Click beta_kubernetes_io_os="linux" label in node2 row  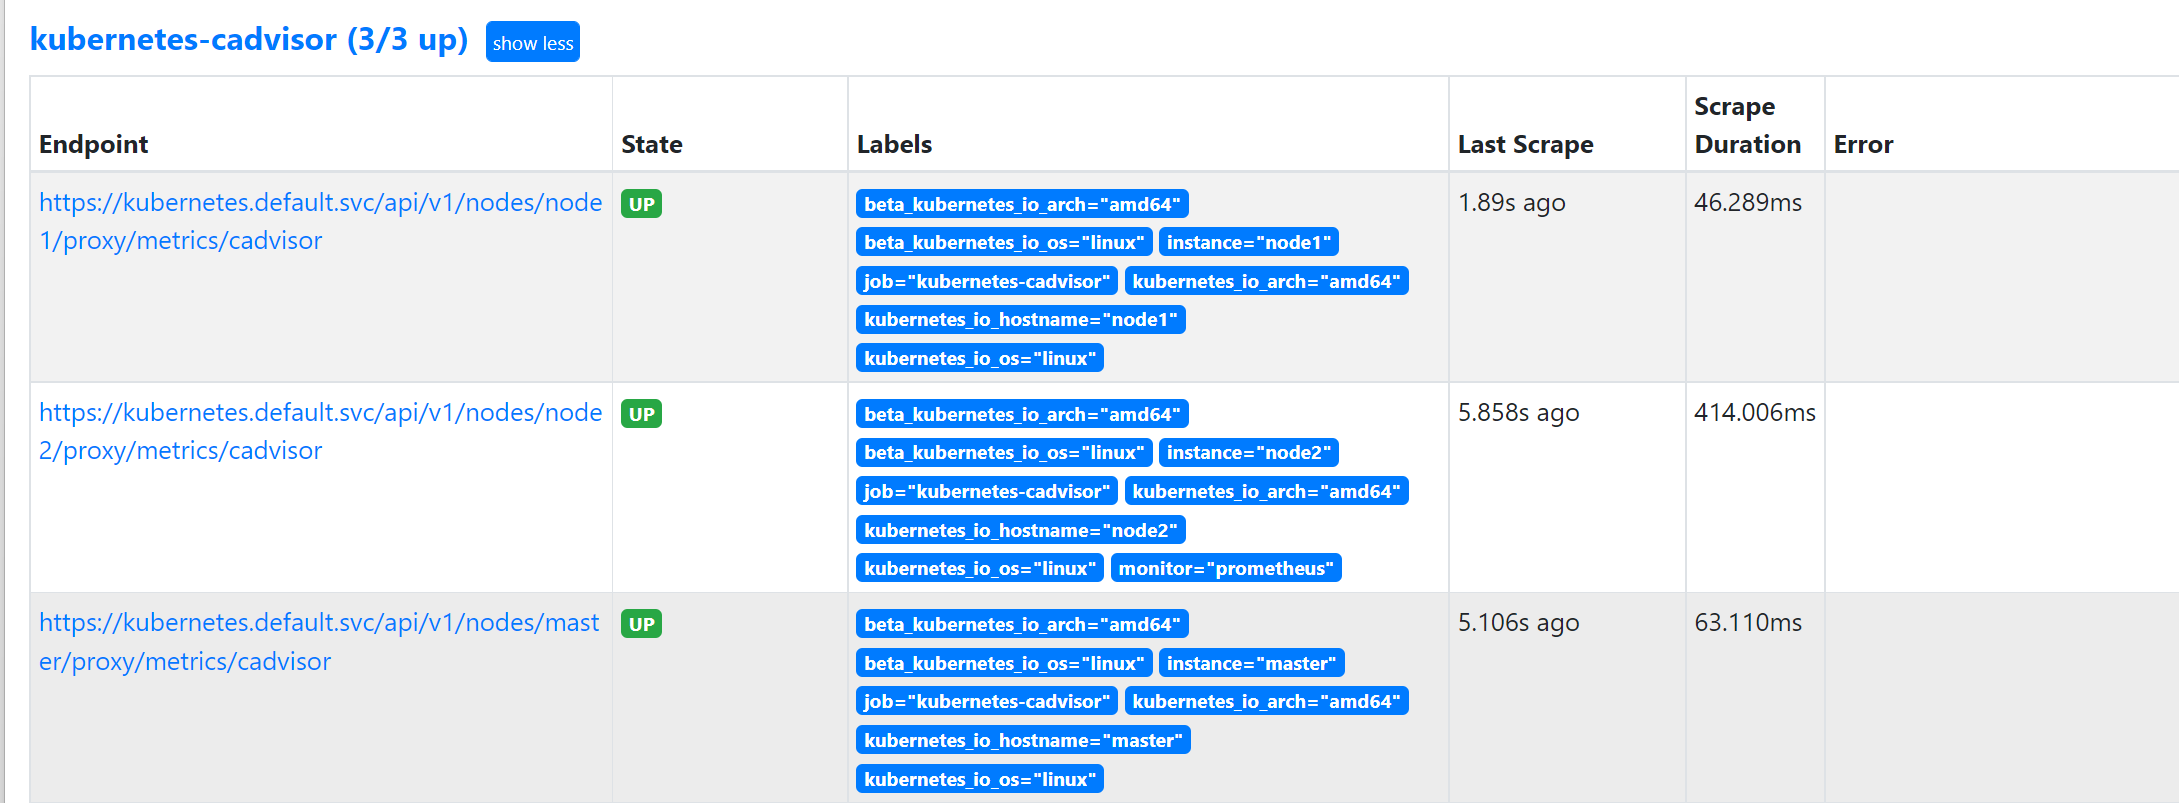1004,452
